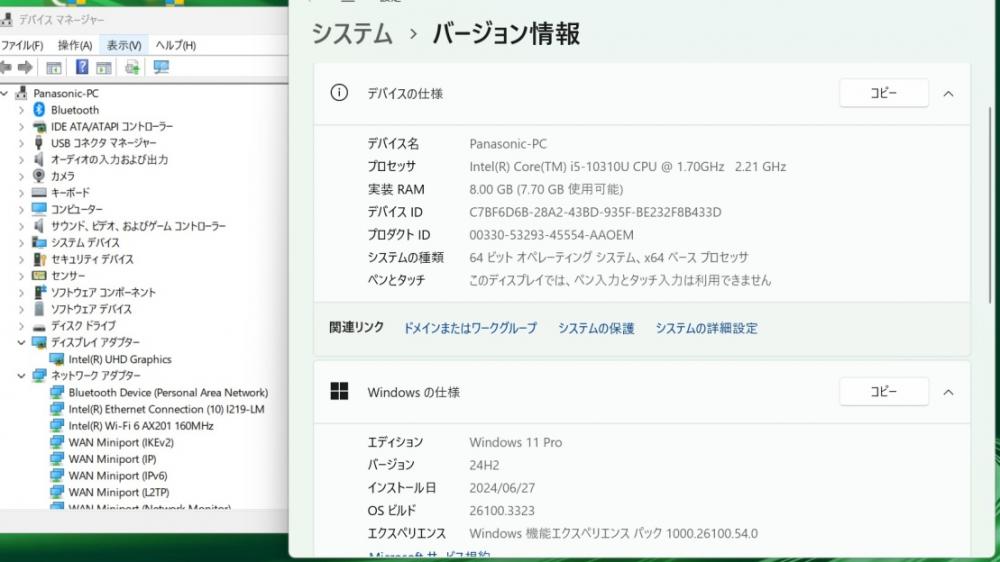Open the ファイル(F) menu
This screenshot has width=1000, height=562.
coord(22,45)
